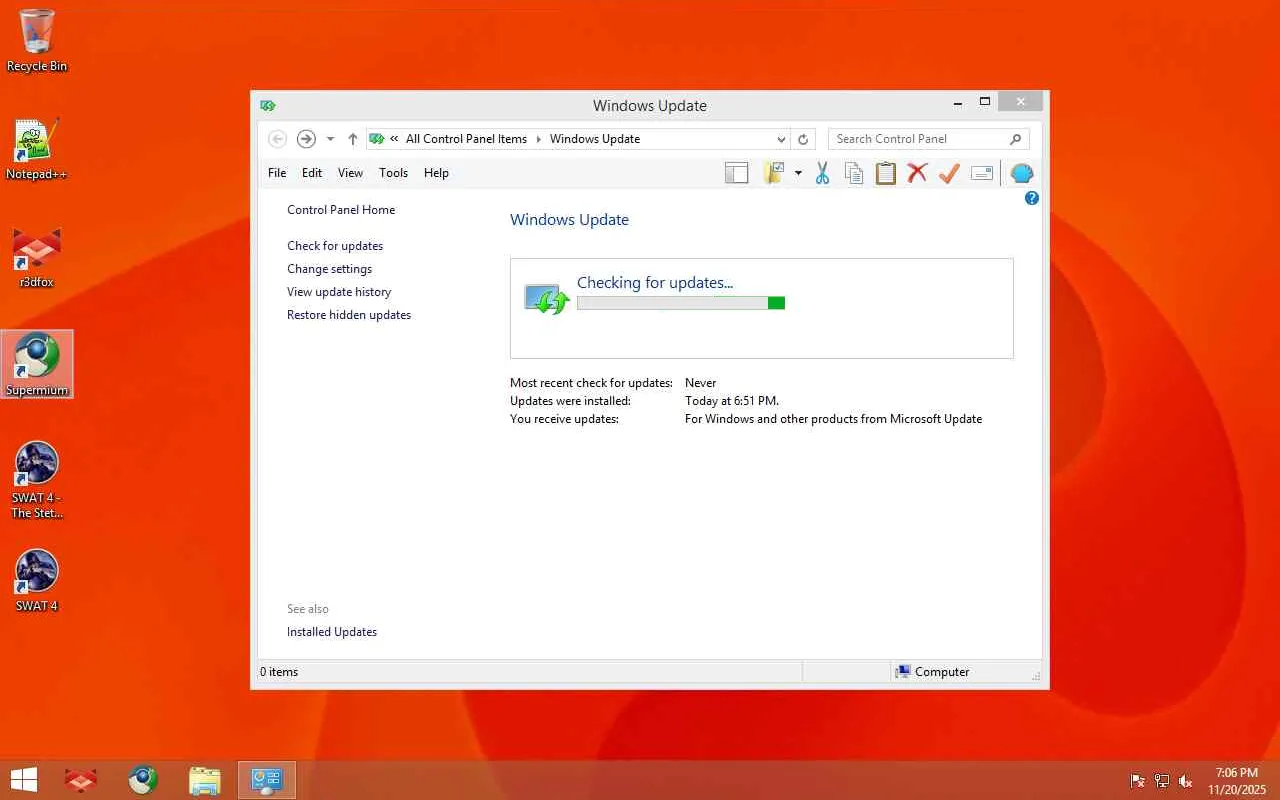Viewport: 1280px width, 800px height.
Task: Click the r3dfox taskbar icon
Action: pos(81,780)
